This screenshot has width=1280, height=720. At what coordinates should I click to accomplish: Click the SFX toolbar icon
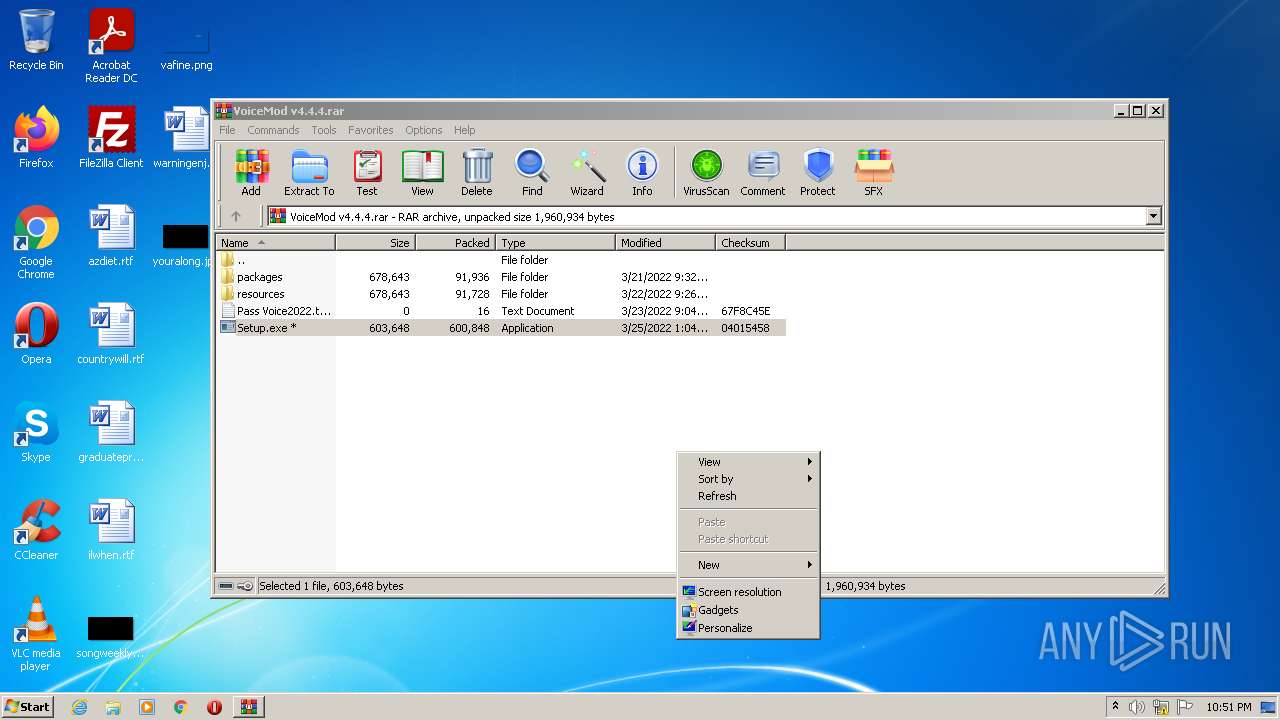pyautogui.click(x=874, y=173)
